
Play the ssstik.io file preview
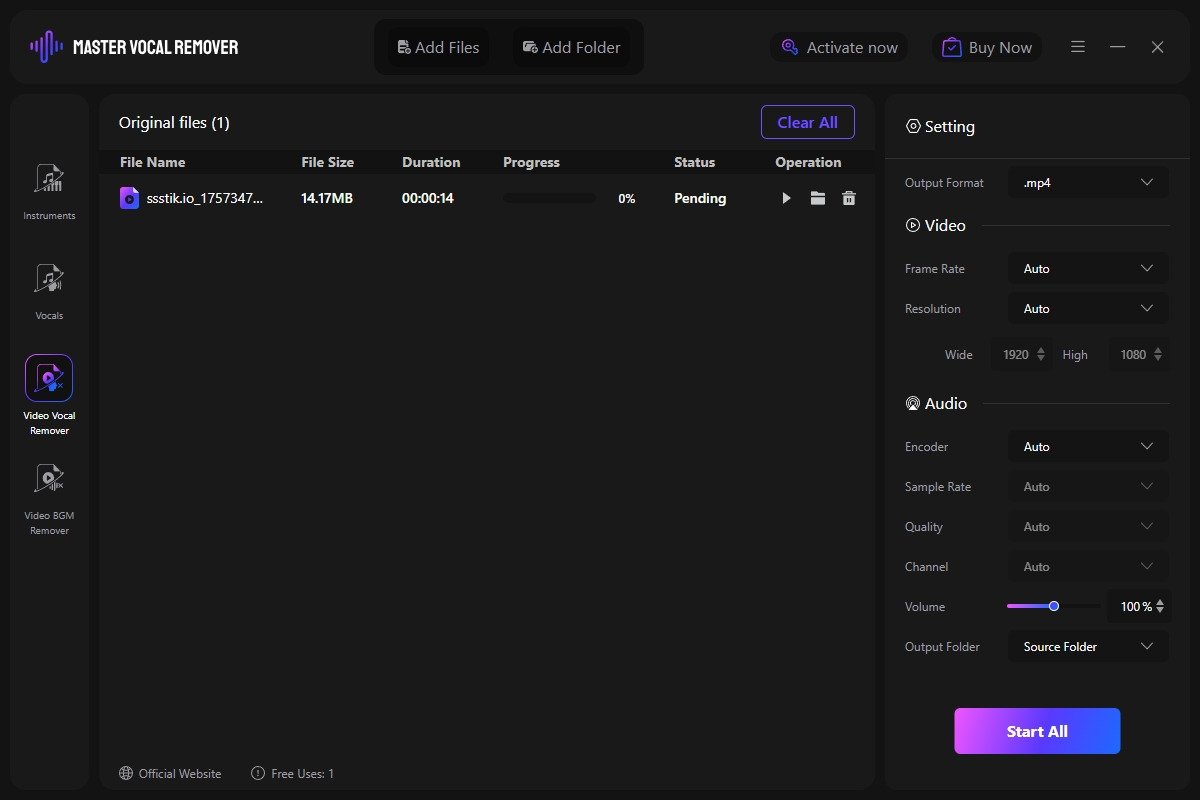786,199
